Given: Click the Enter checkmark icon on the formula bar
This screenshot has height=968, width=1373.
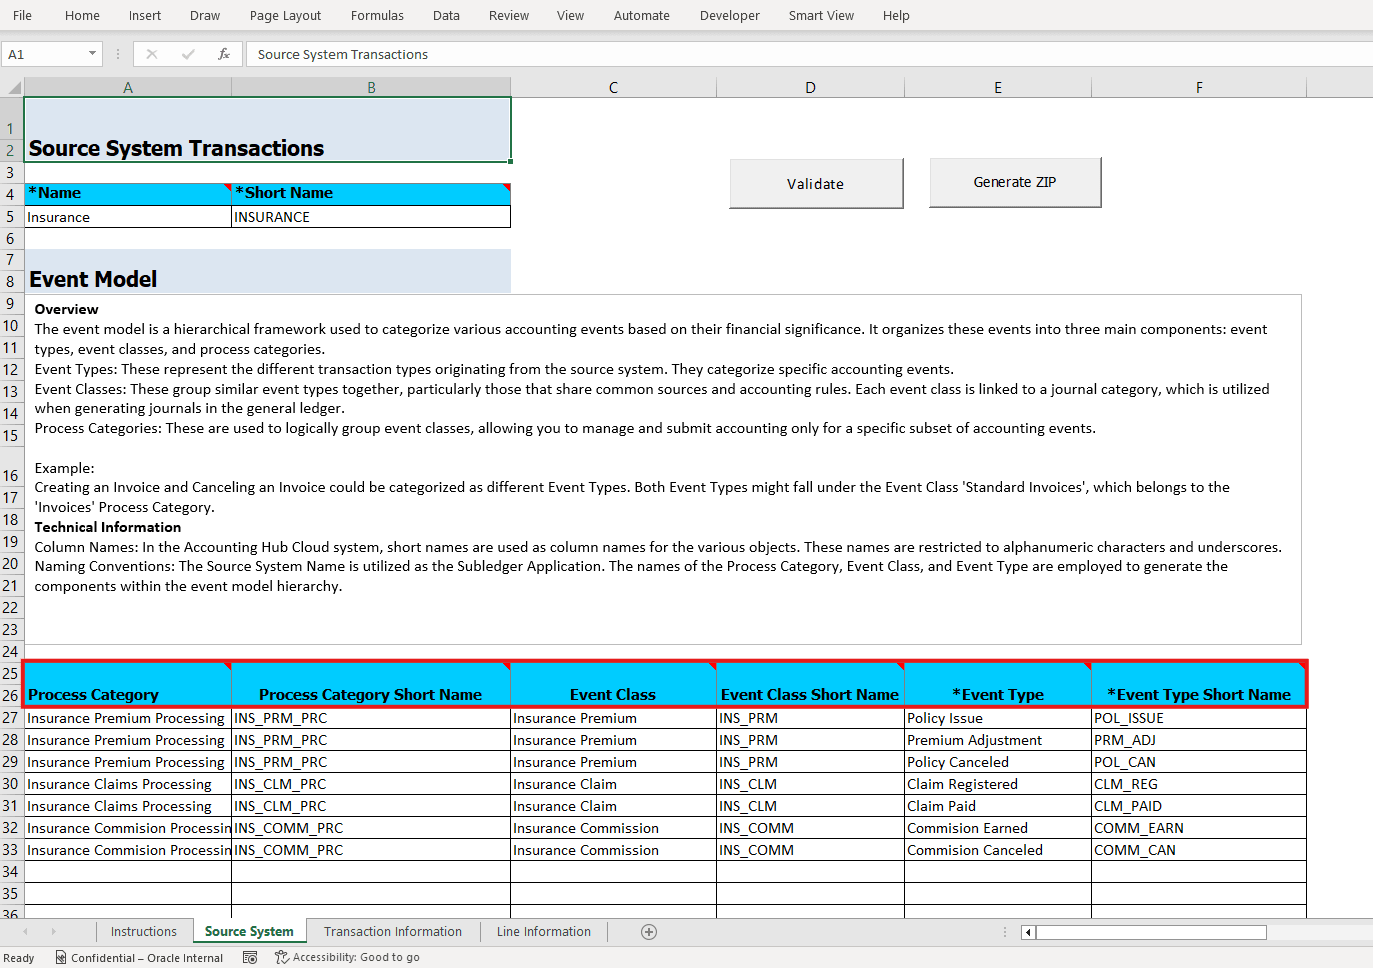Looking at the screenshot, I should (x=188, y=54).
